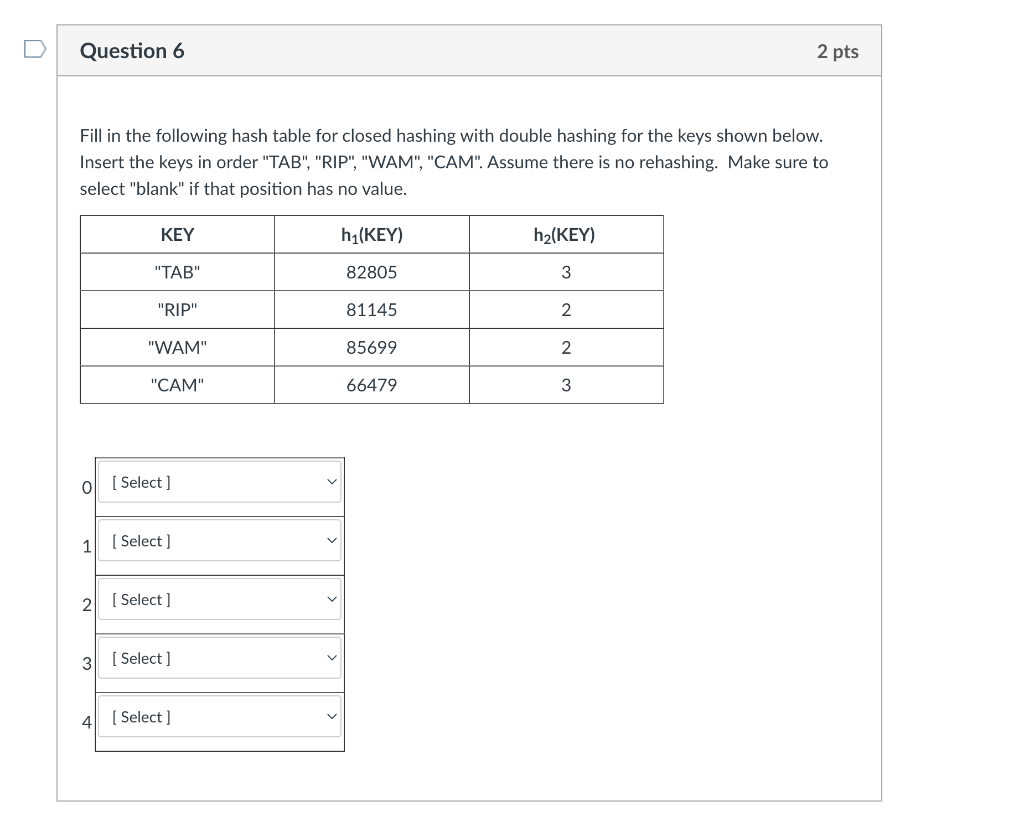Open the dropdown for hash position 0

click(x=220, y=482)
